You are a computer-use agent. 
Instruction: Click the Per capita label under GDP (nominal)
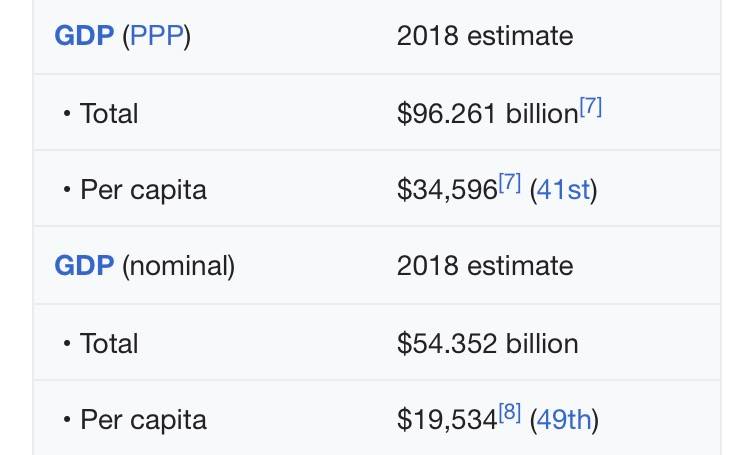(x=143, y=418)
